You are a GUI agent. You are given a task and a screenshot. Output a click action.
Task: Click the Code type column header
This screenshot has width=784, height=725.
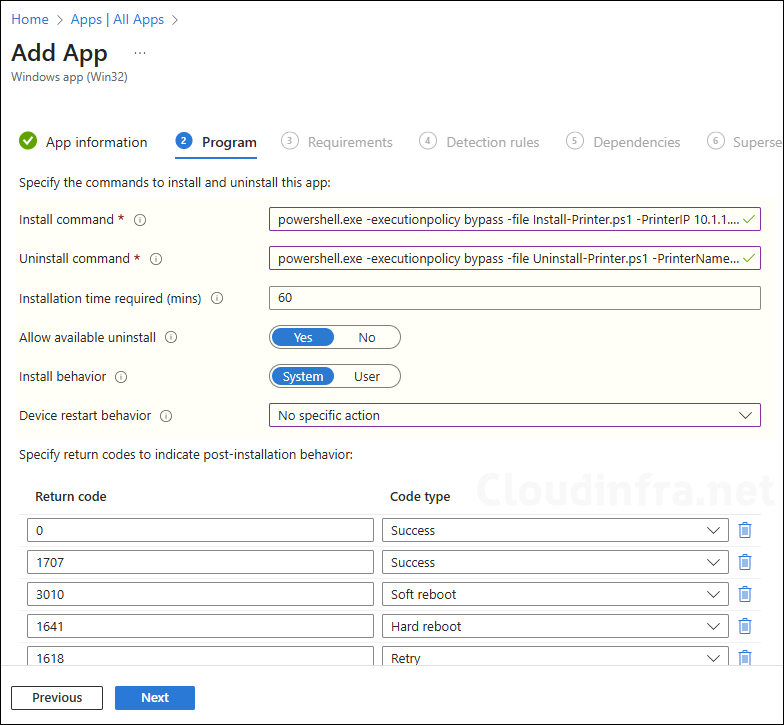[x=420, y=496]
